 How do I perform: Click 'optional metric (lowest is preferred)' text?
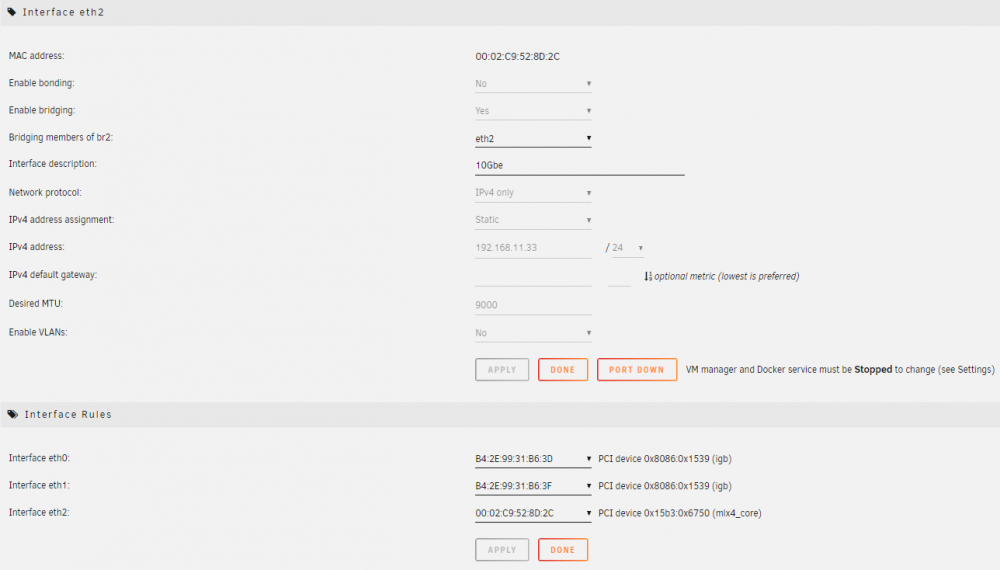coord(726,277)
